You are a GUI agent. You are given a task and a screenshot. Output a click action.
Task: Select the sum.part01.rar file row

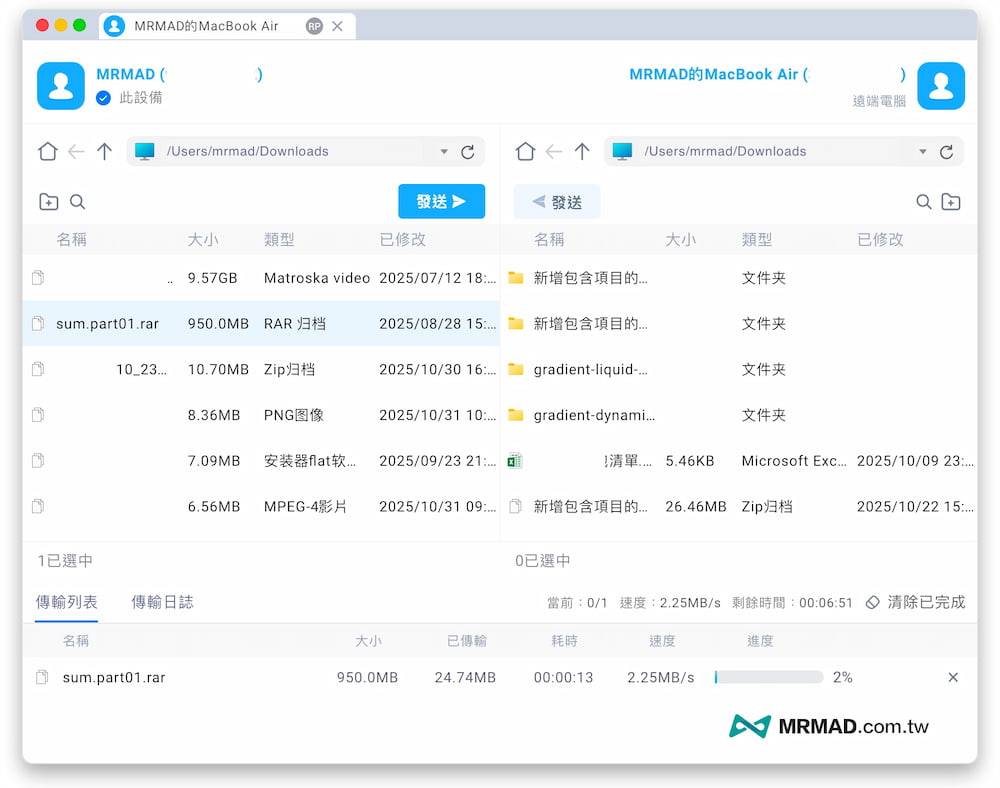click(200, 323)
